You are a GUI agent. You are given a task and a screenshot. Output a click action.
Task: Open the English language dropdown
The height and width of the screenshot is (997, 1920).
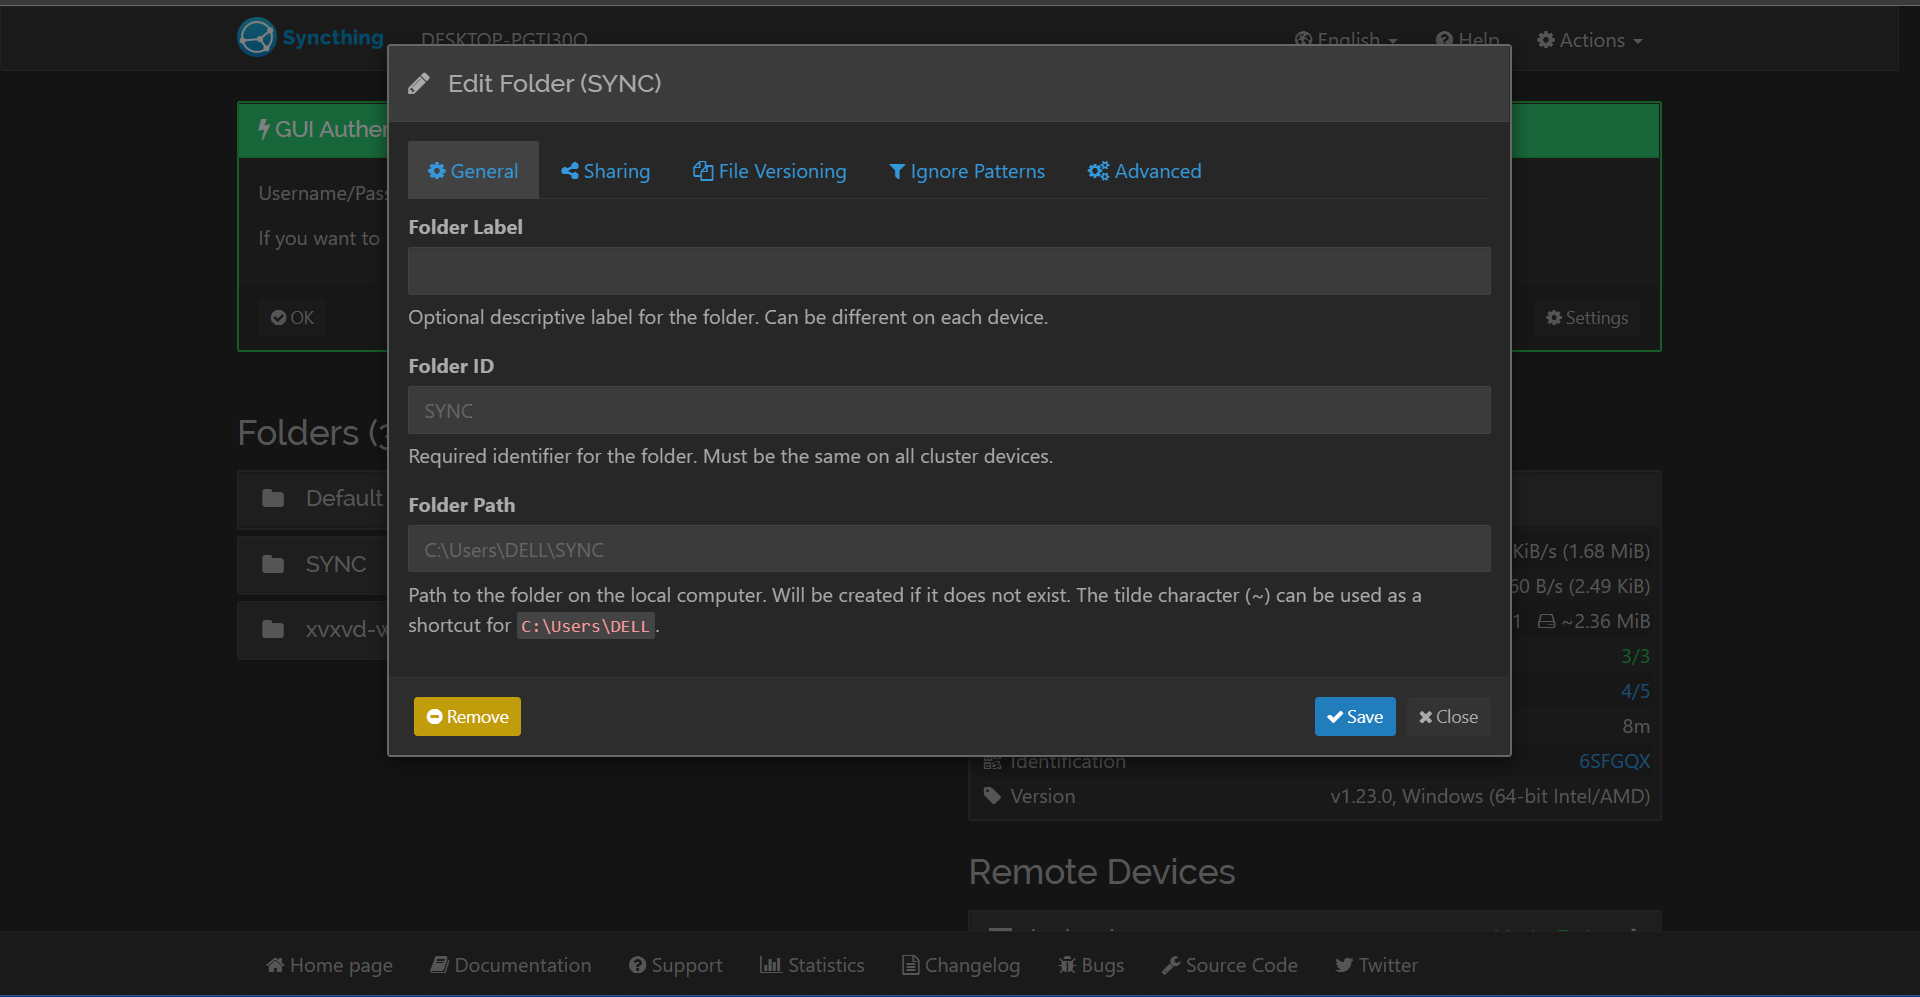point(1345,40)
